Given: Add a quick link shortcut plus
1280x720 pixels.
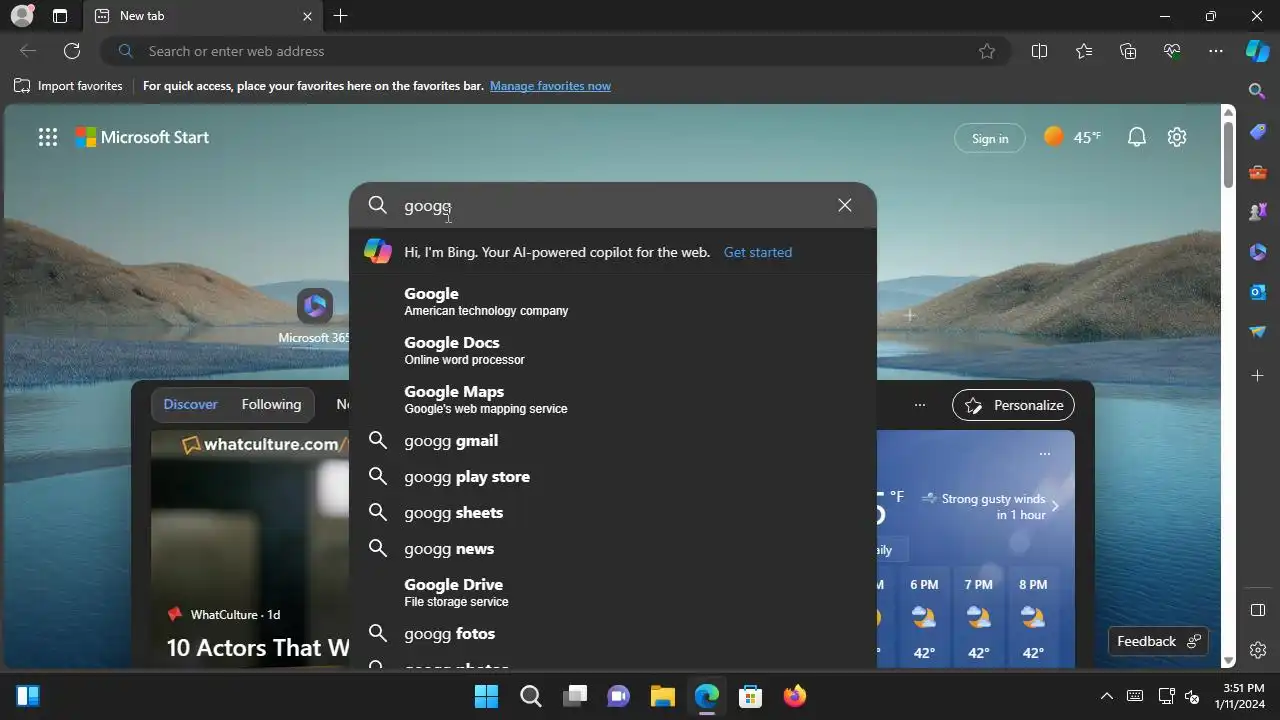Looking at the screenshot, I should [910, 315].
